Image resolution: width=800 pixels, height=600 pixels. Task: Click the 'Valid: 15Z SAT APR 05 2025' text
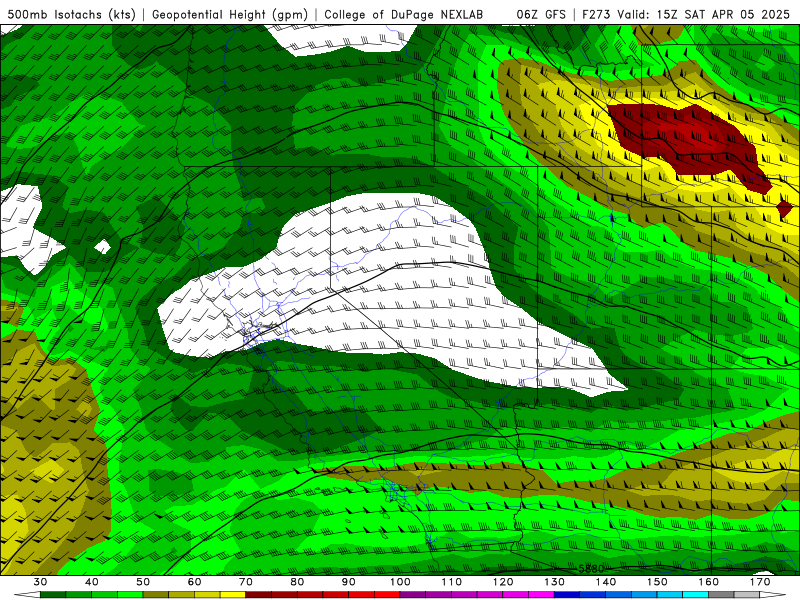pos(703,15)
